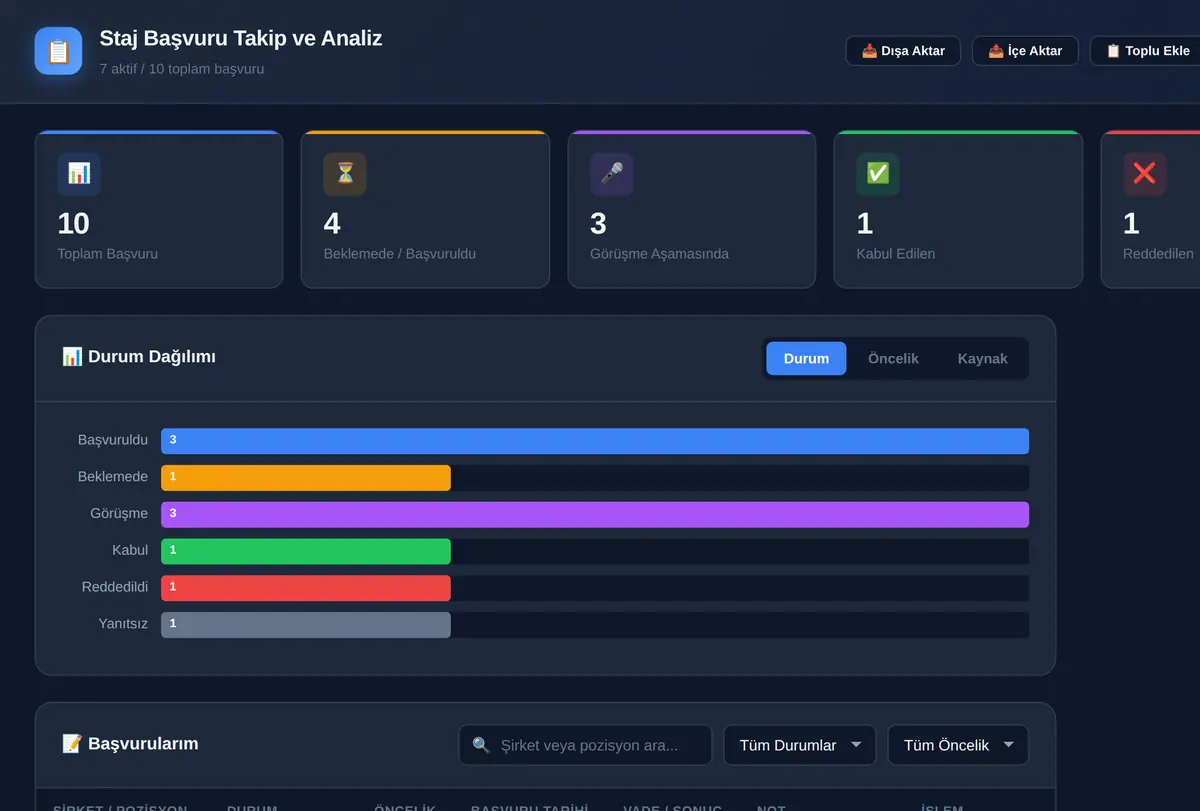Click the microphone icon on Görüşme Aşamasında card
Image resolution: width=1200 pixels, height=811 pixels.
pyautogui.click(x=612, y=174)
